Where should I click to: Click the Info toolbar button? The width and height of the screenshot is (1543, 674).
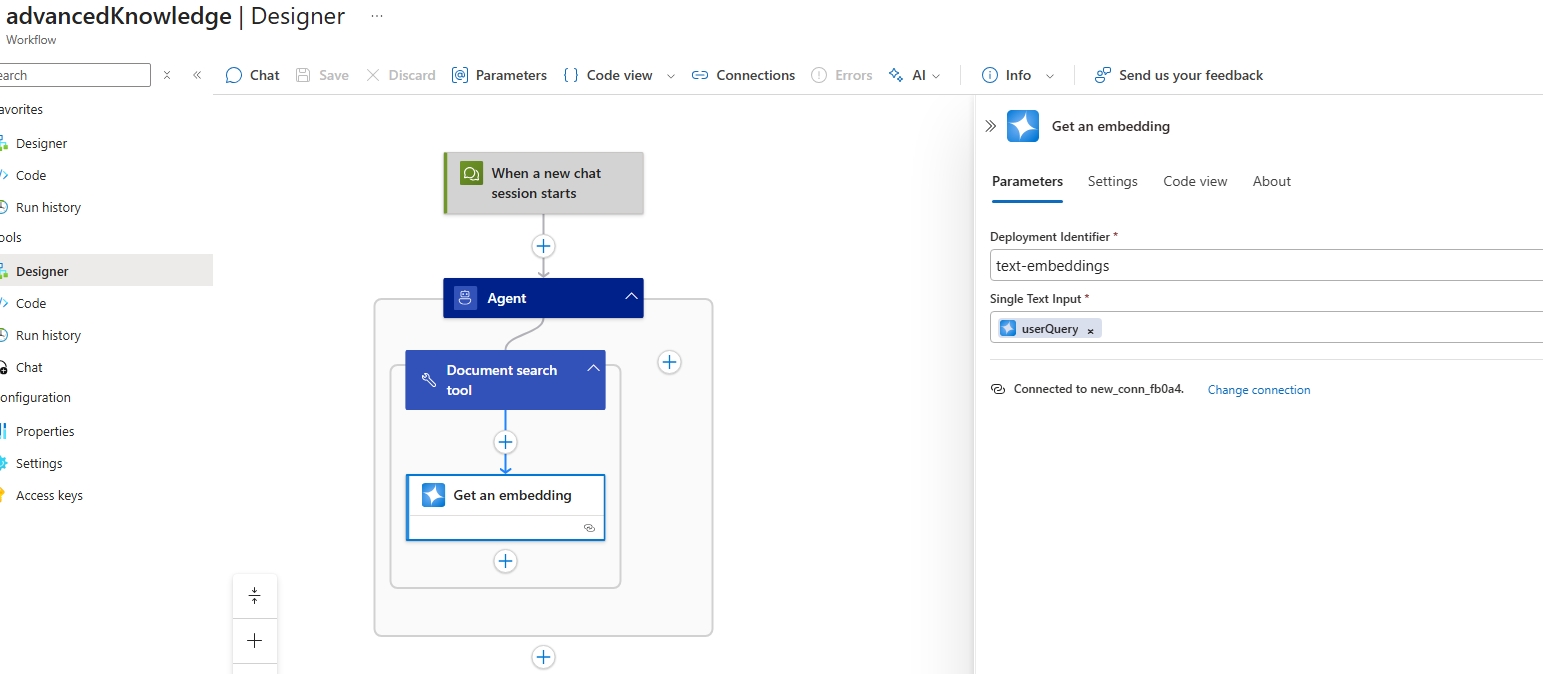point(1006,75)
